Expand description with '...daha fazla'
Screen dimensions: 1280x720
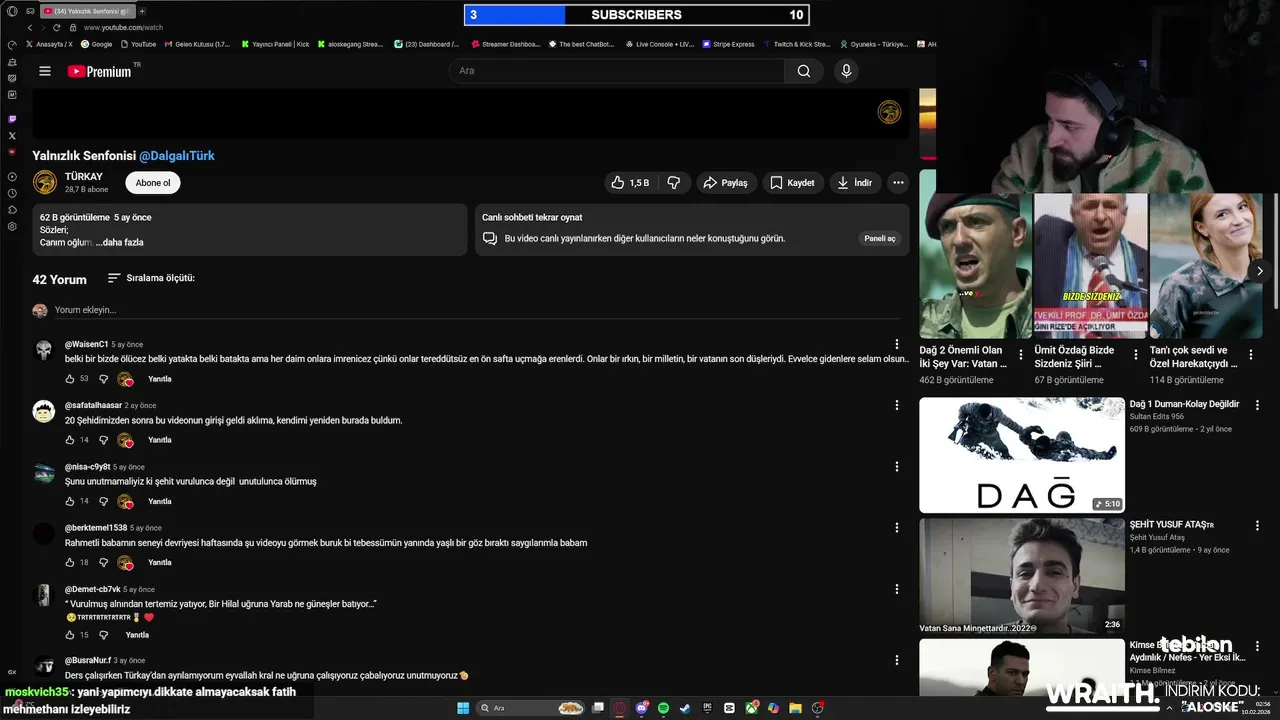(x=120, y=242)
